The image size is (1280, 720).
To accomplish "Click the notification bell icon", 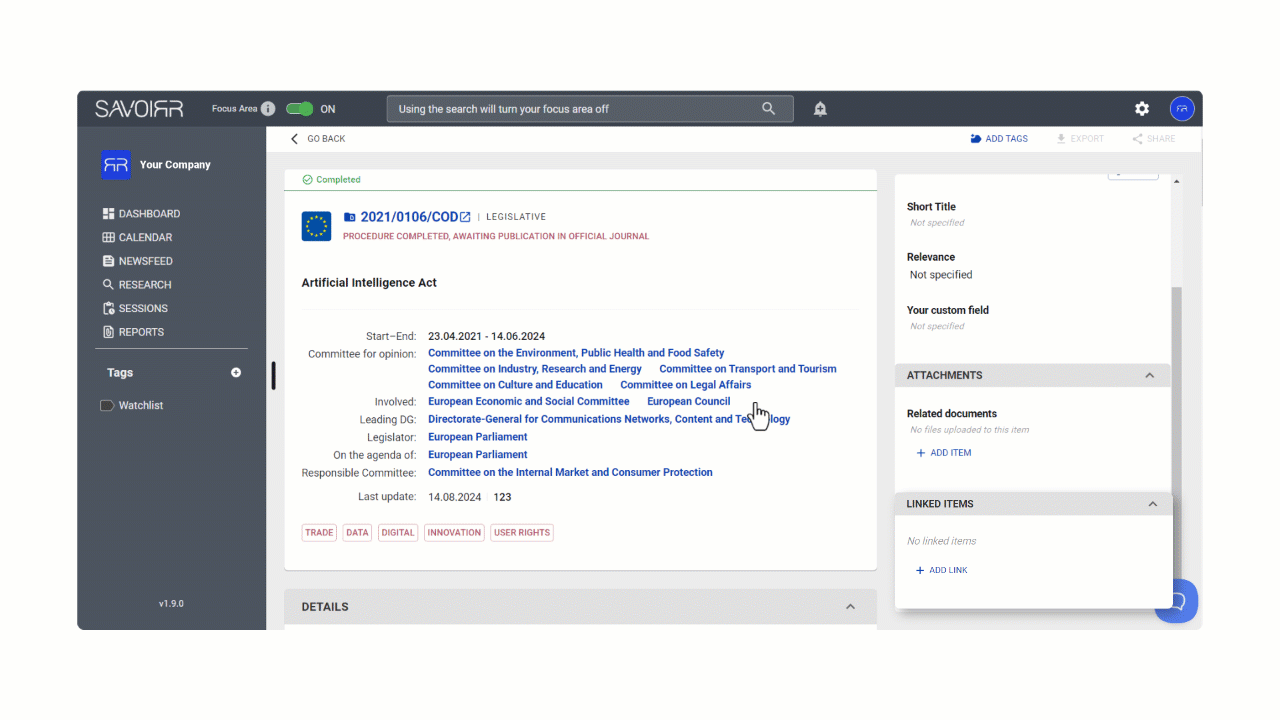I will [820, 109].
